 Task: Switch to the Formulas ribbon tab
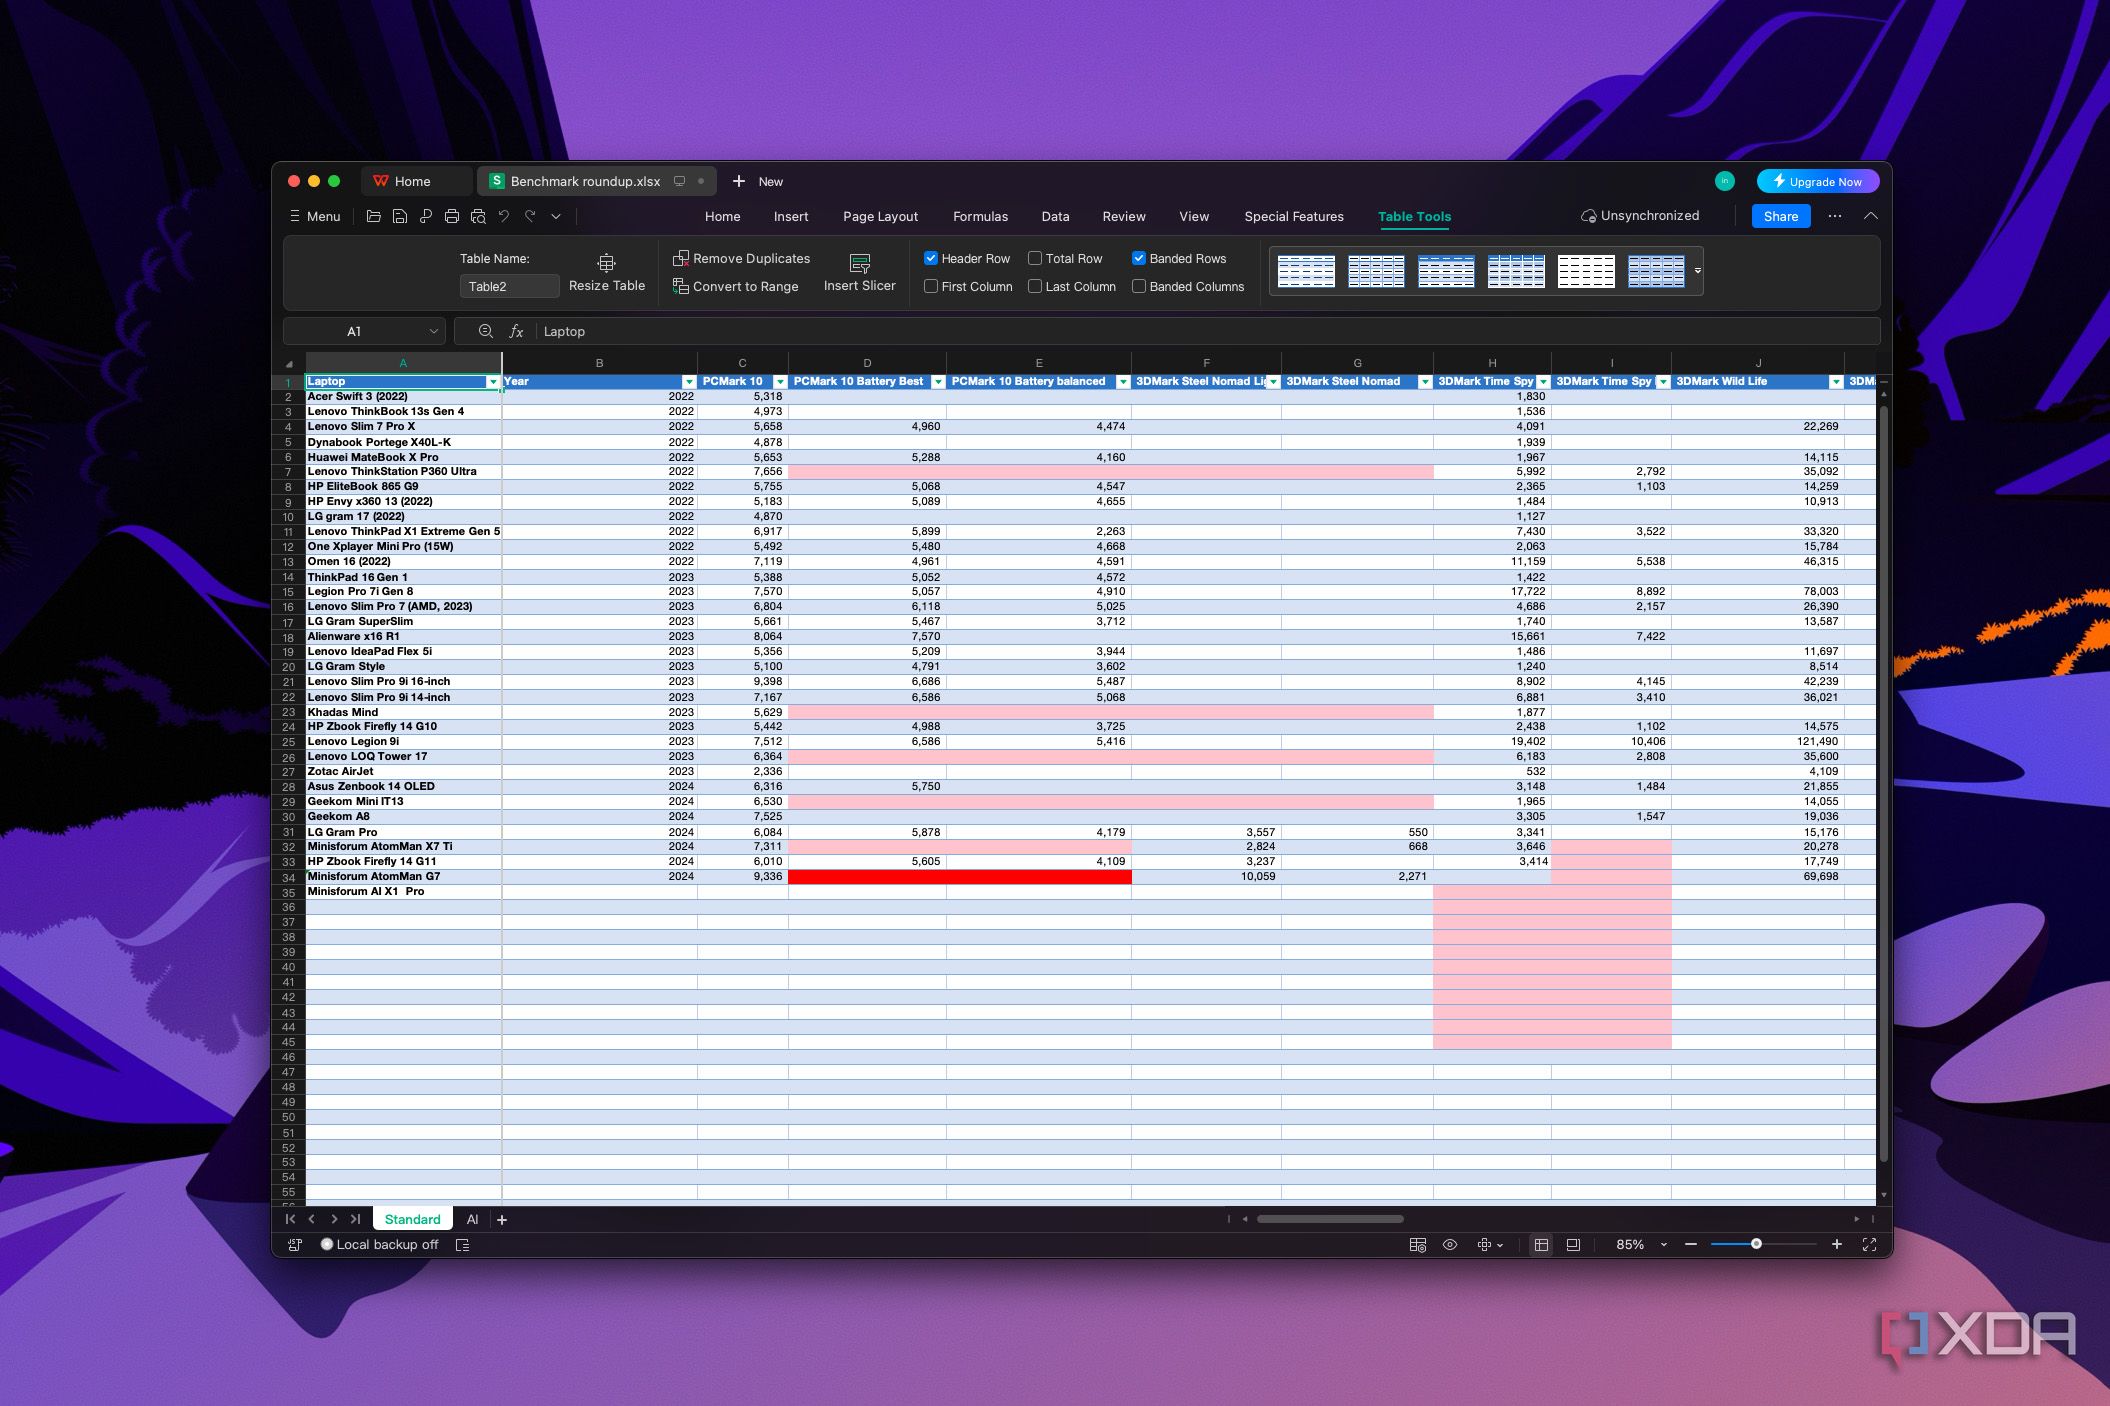980,216
